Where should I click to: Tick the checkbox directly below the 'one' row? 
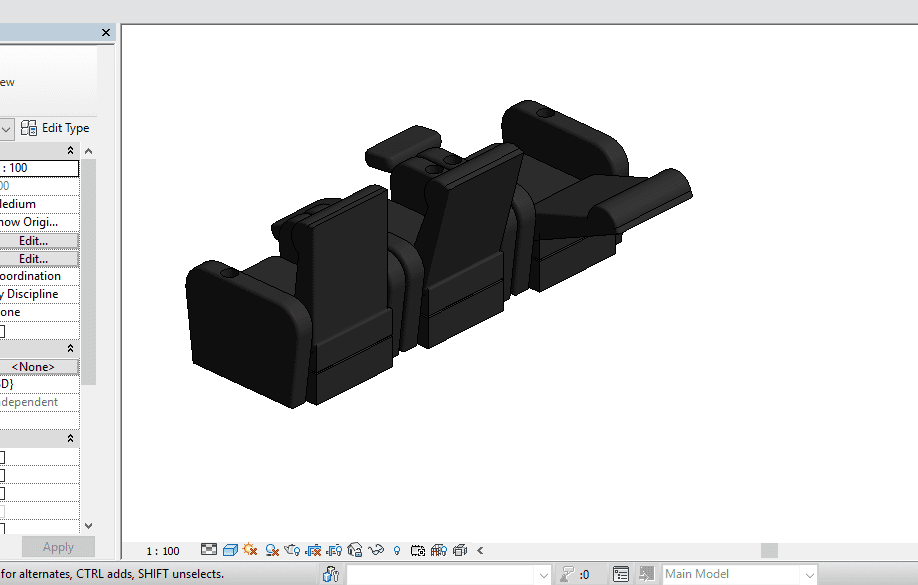2,331
